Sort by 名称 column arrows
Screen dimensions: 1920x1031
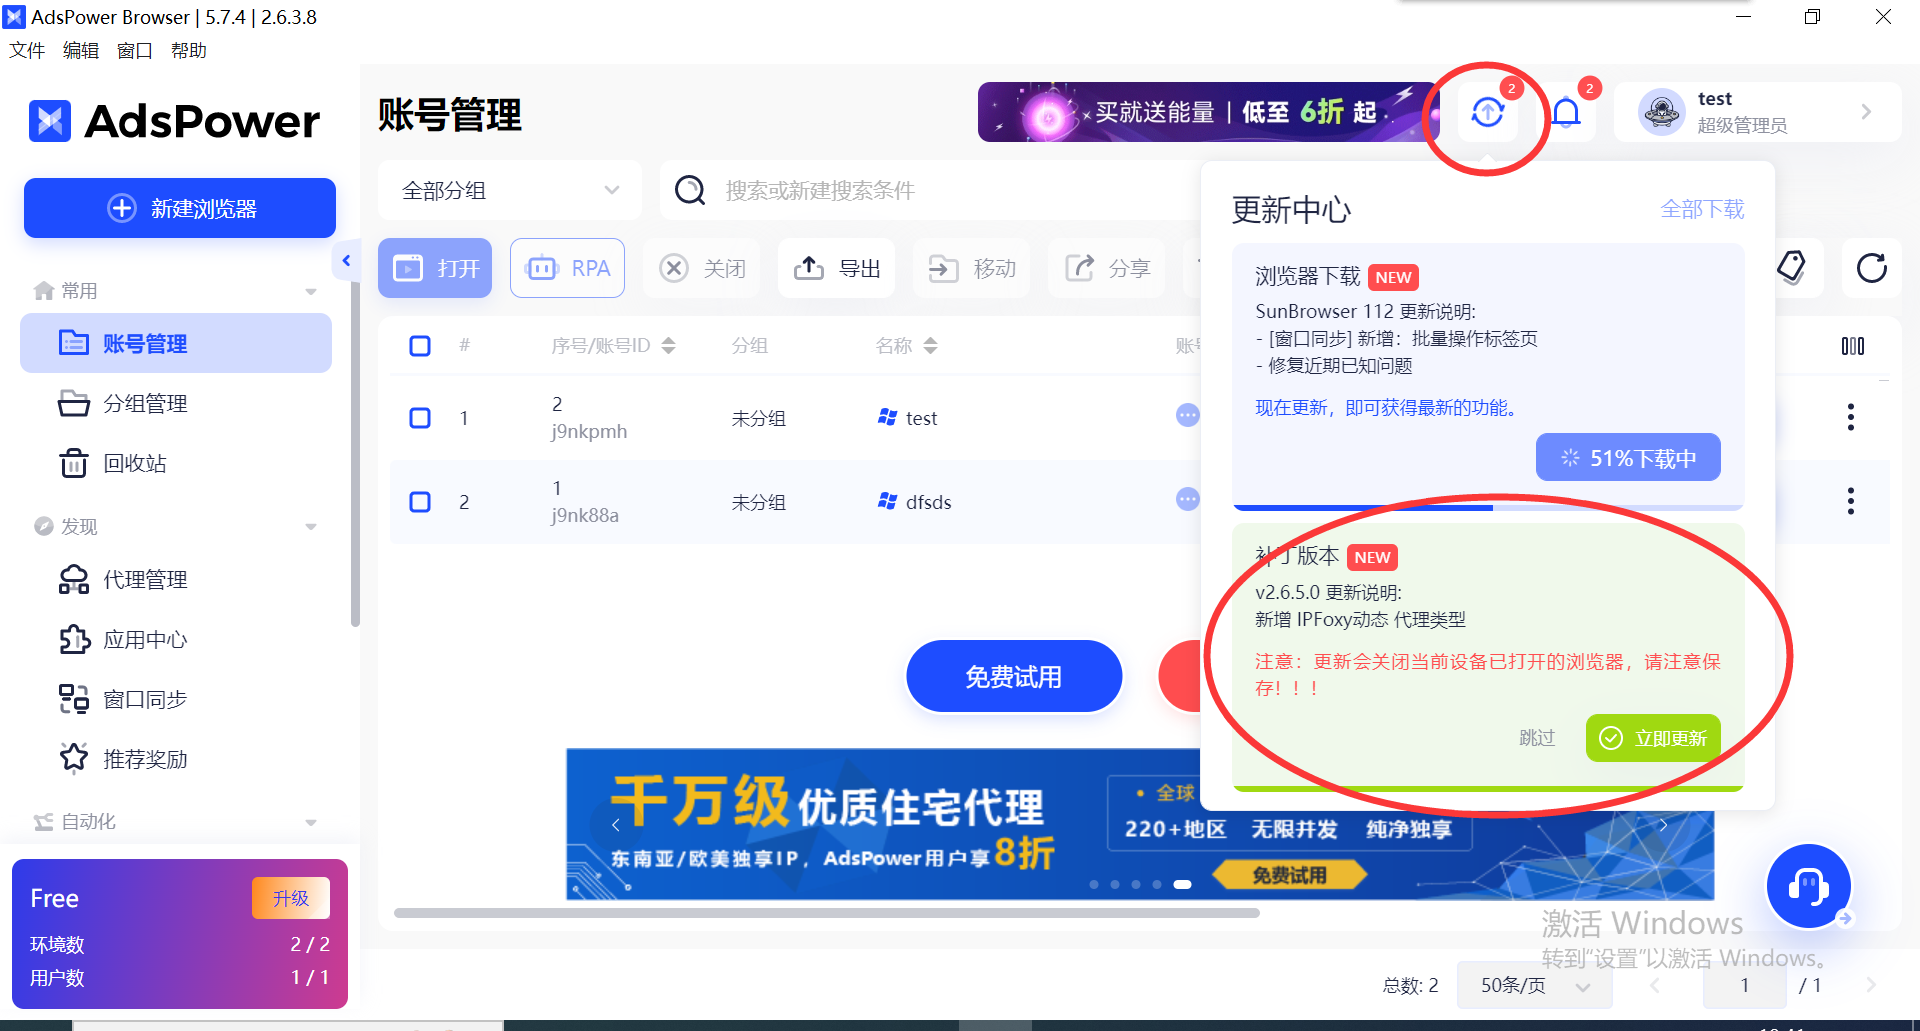coord(931,346)
